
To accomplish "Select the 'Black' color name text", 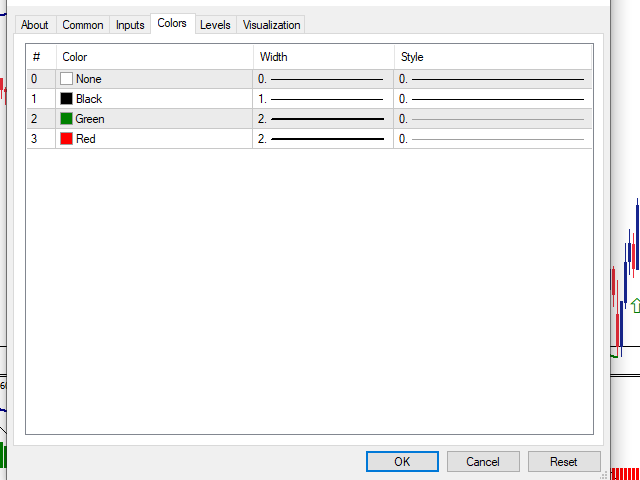I will click(89, 99).
